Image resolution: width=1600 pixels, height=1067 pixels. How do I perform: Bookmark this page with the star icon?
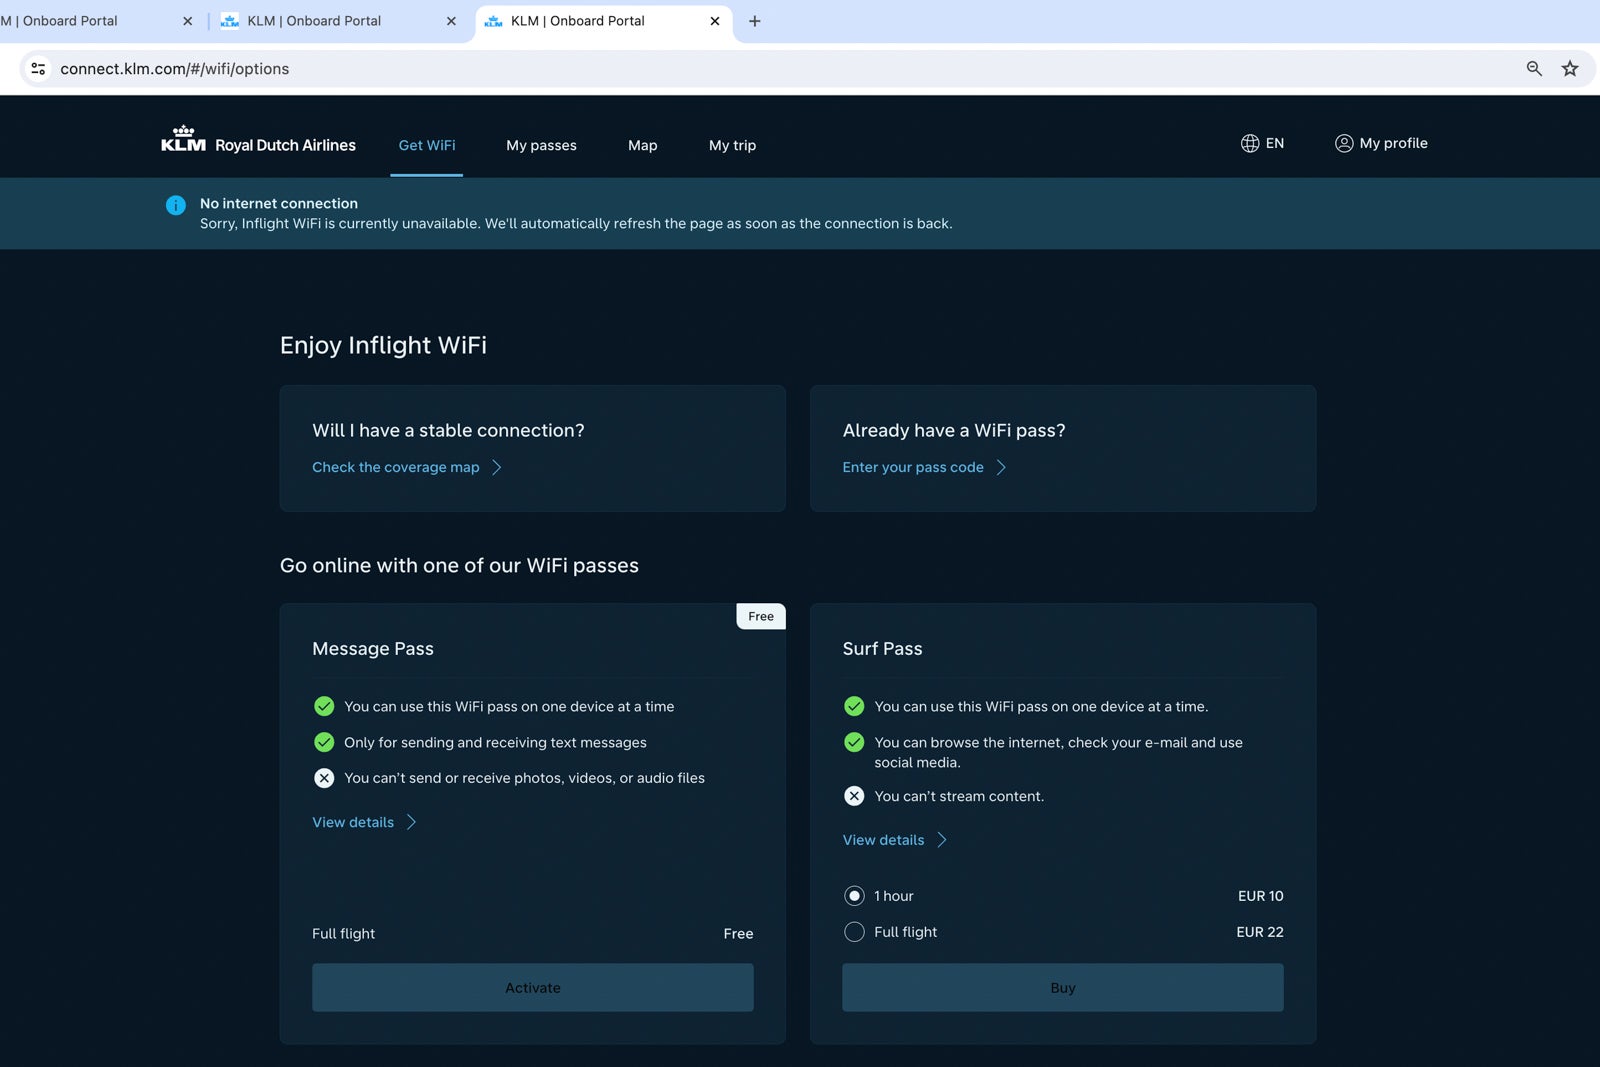pyautogui.click(x=1570, y=69)
